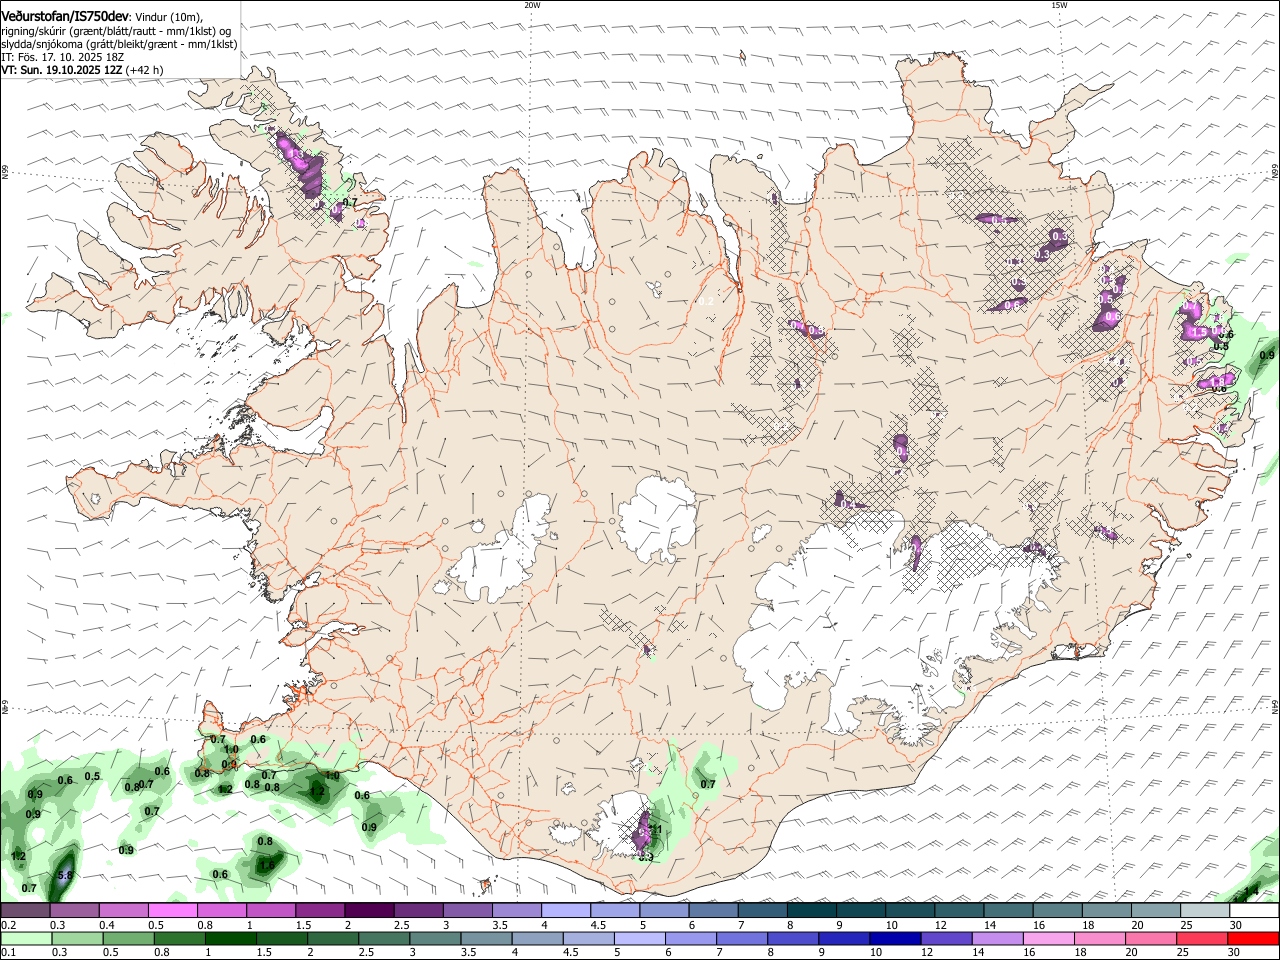The height and width of the screenshot is (960, 1280).
Task: Pick upper-row lavender swatch between 4 and 4.5
Action: [x=566, y=910]
